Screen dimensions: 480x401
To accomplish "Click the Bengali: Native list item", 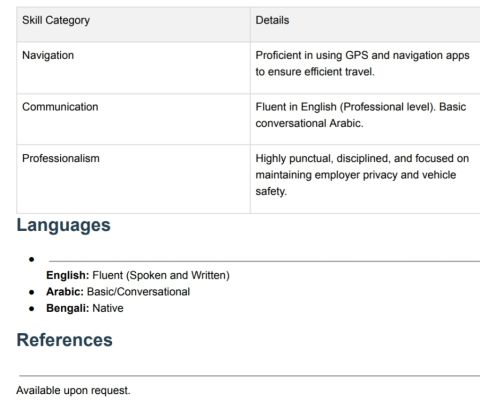I will (x=85, y=308).
